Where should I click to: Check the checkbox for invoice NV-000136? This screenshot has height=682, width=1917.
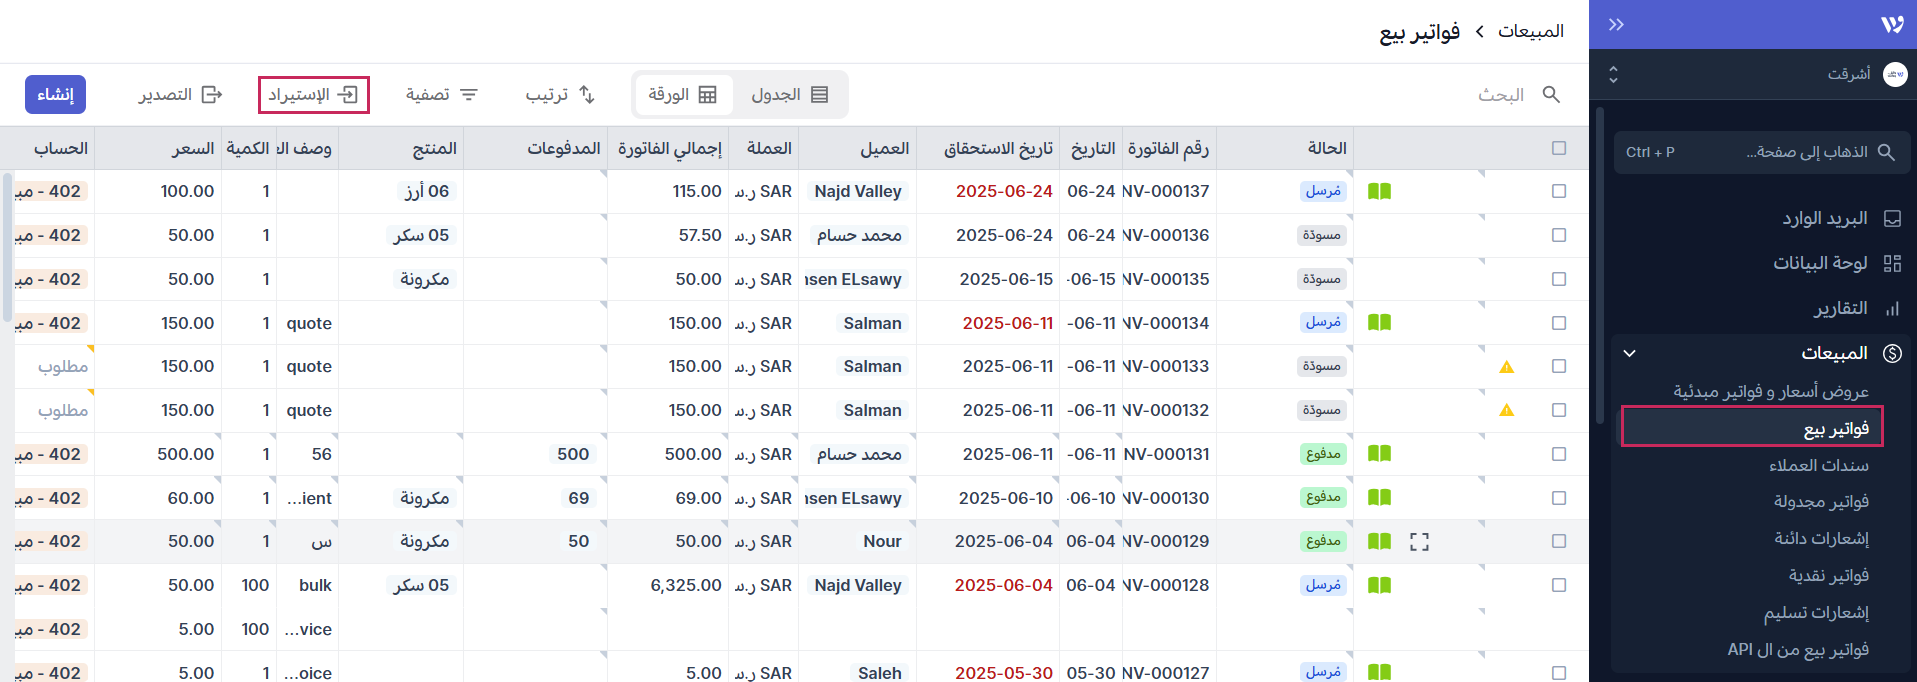tap(1558, 235)
